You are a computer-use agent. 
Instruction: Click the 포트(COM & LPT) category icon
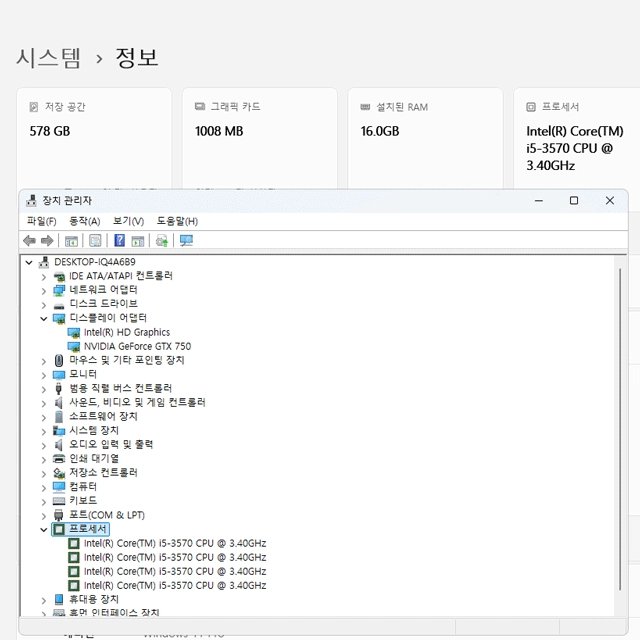click(x=59, y=515)
